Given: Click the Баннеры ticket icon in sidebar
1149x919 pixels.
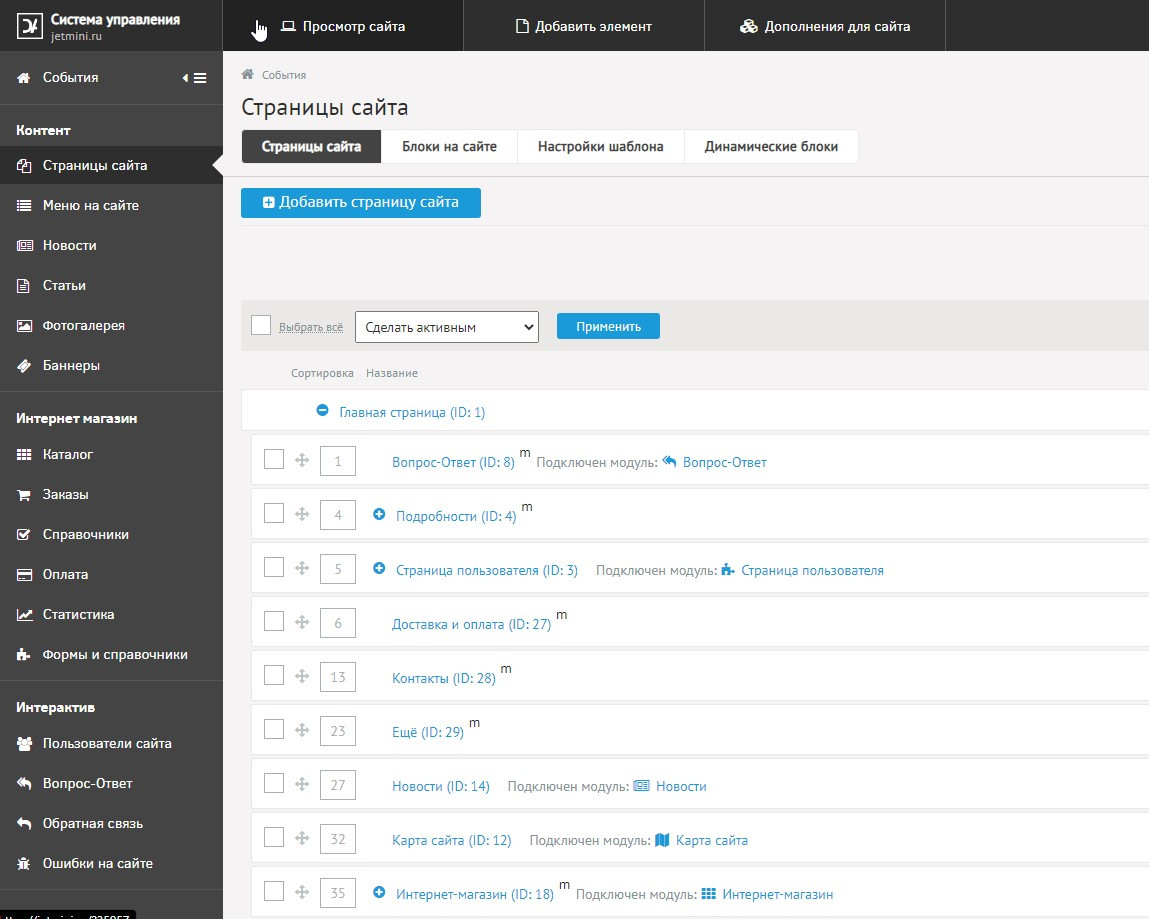Looking at the screenshot, I should [24, 366].
